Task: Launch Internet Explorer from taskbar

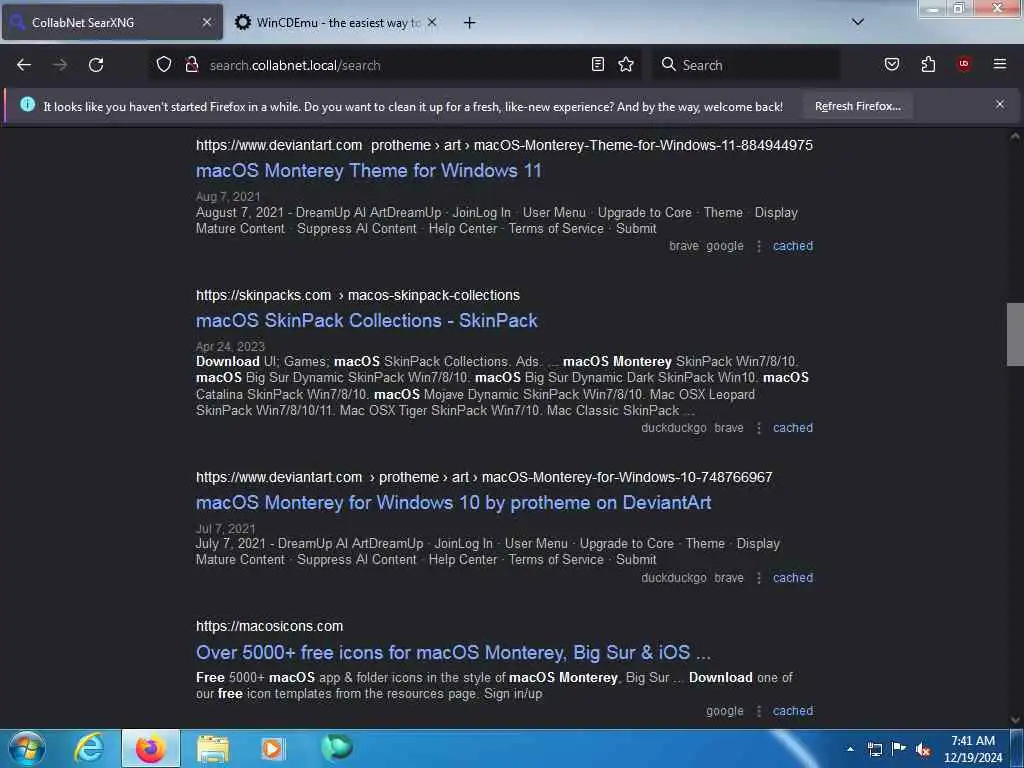Action: pyautogui.click(x=89, y=748)
